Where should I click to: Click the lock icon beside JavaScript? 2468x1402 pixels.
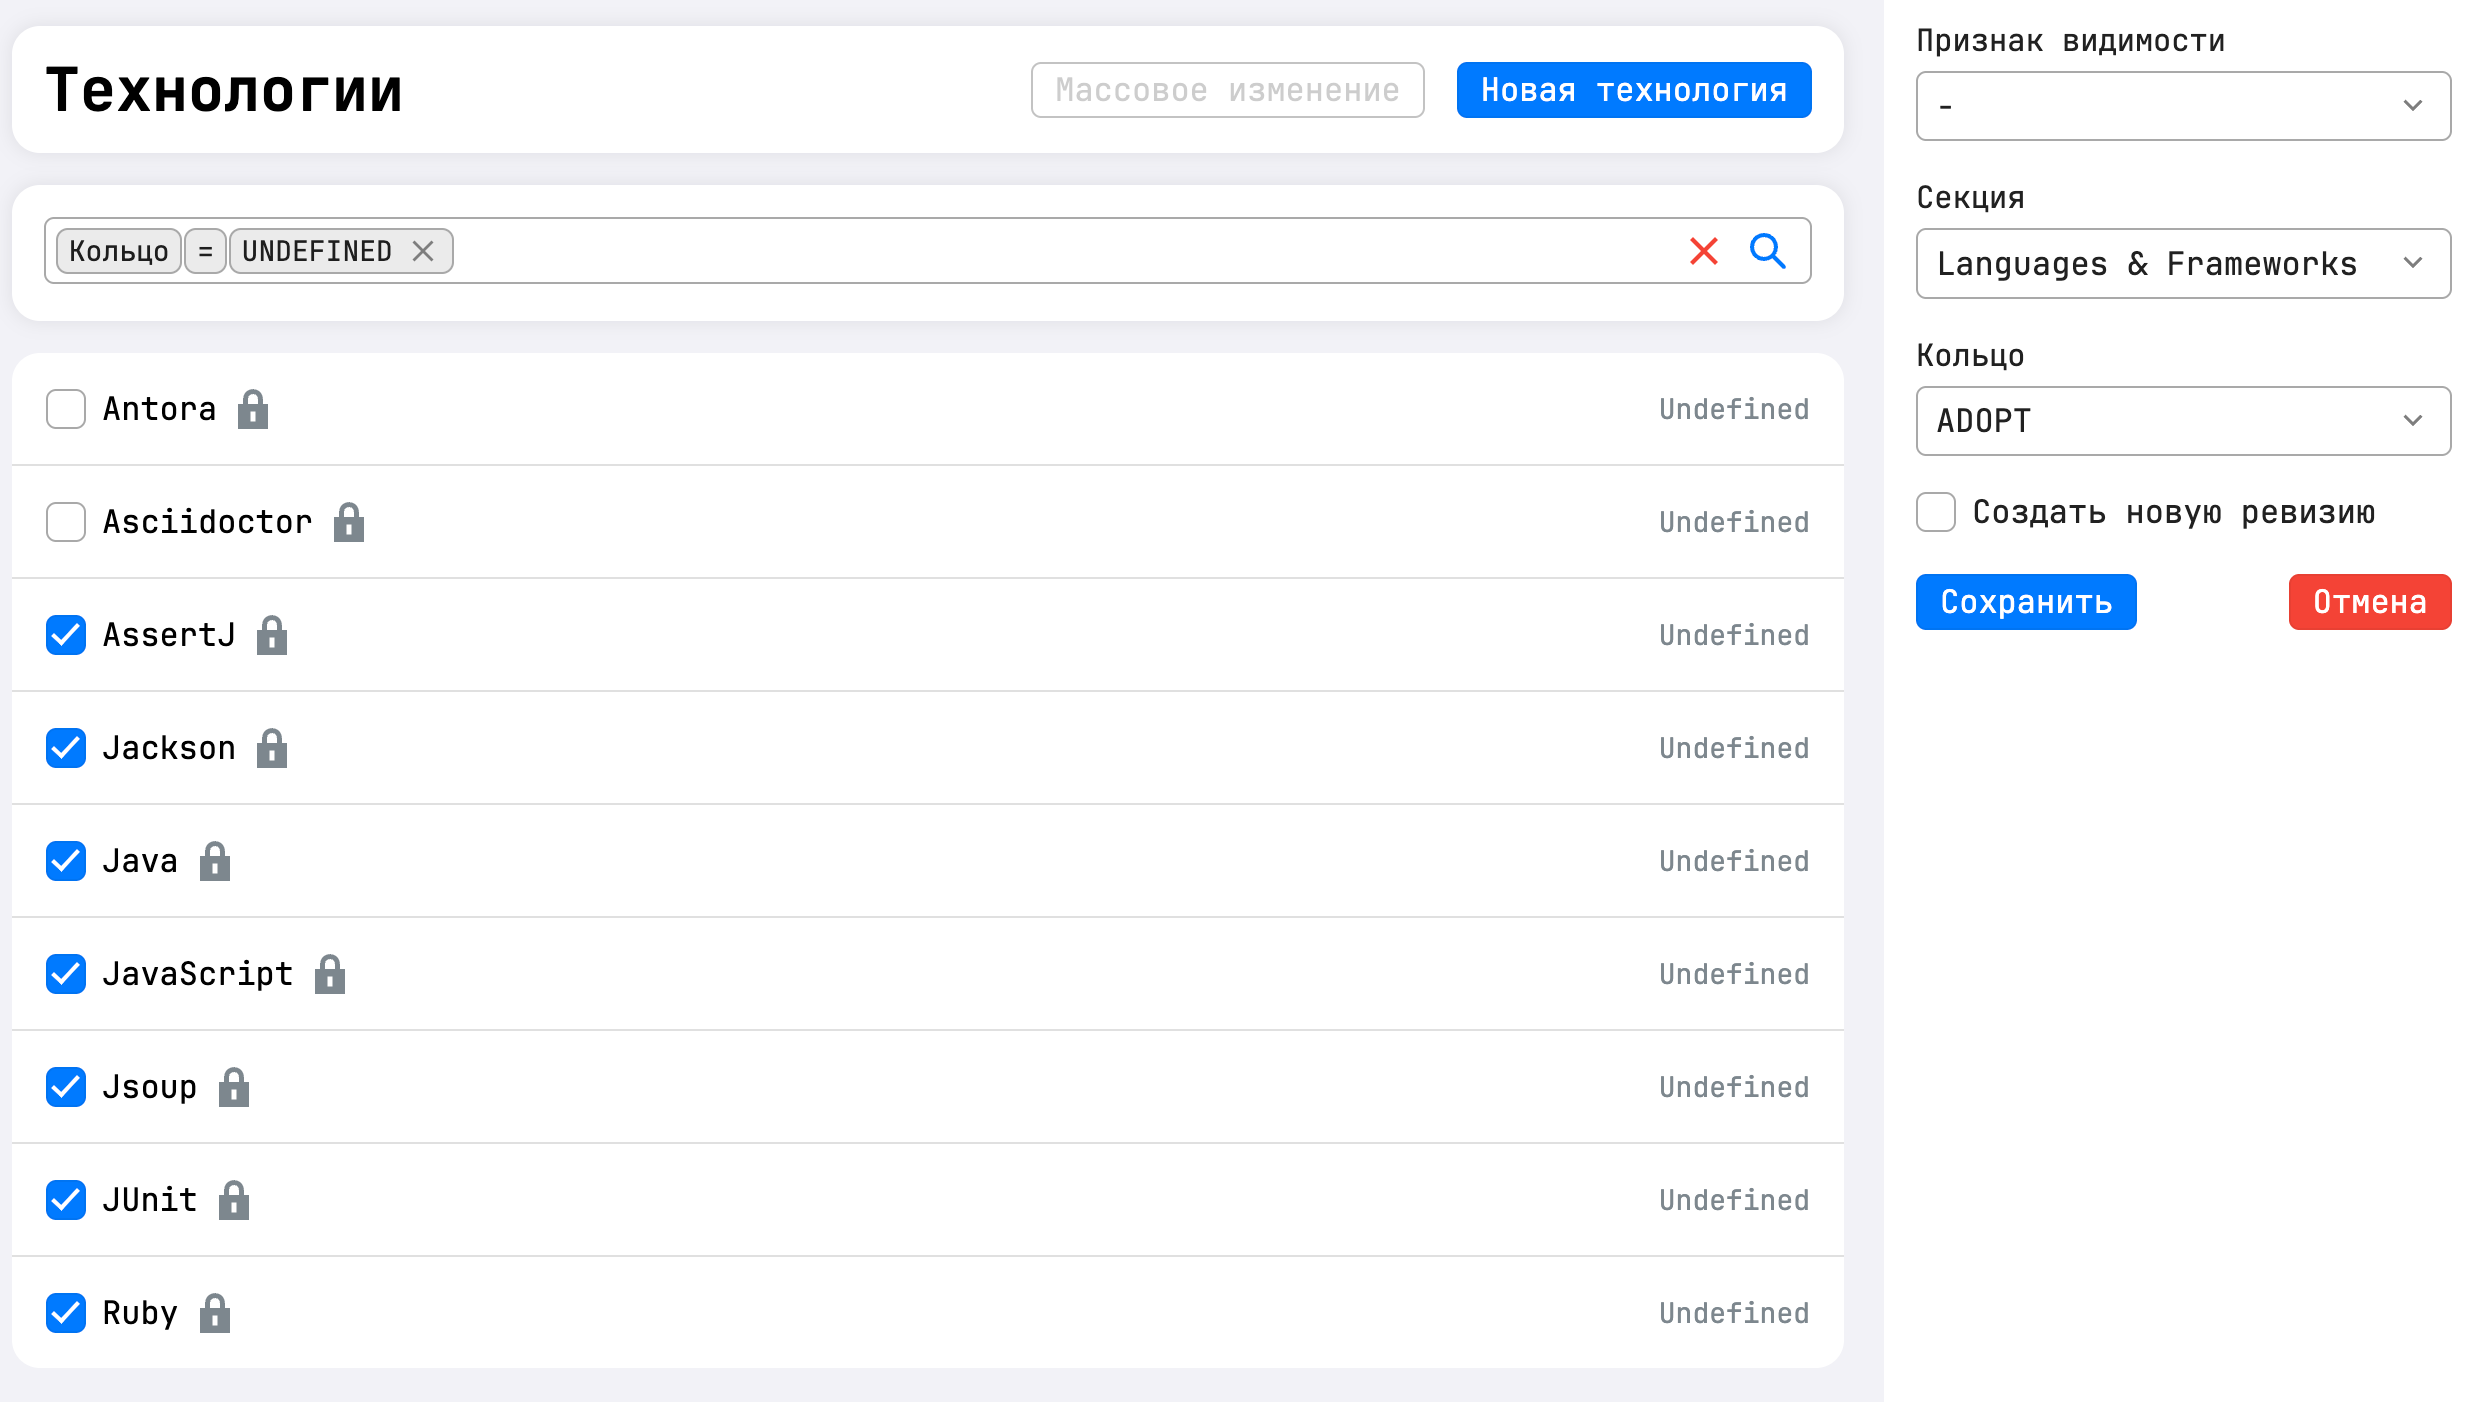point(330,974)
